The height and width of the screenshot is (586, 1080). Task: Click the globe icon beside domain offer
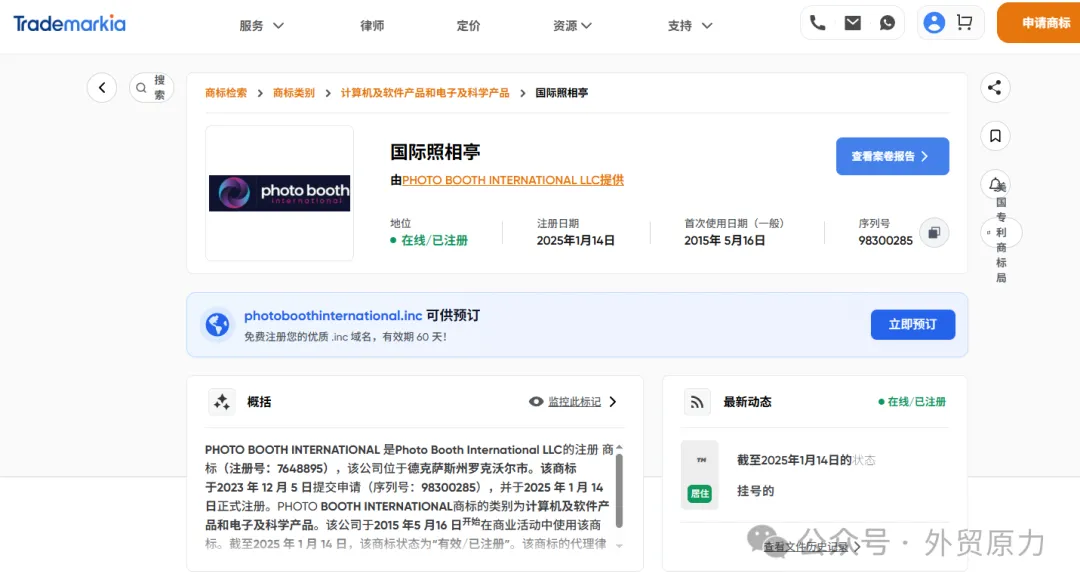coord(217,324)
